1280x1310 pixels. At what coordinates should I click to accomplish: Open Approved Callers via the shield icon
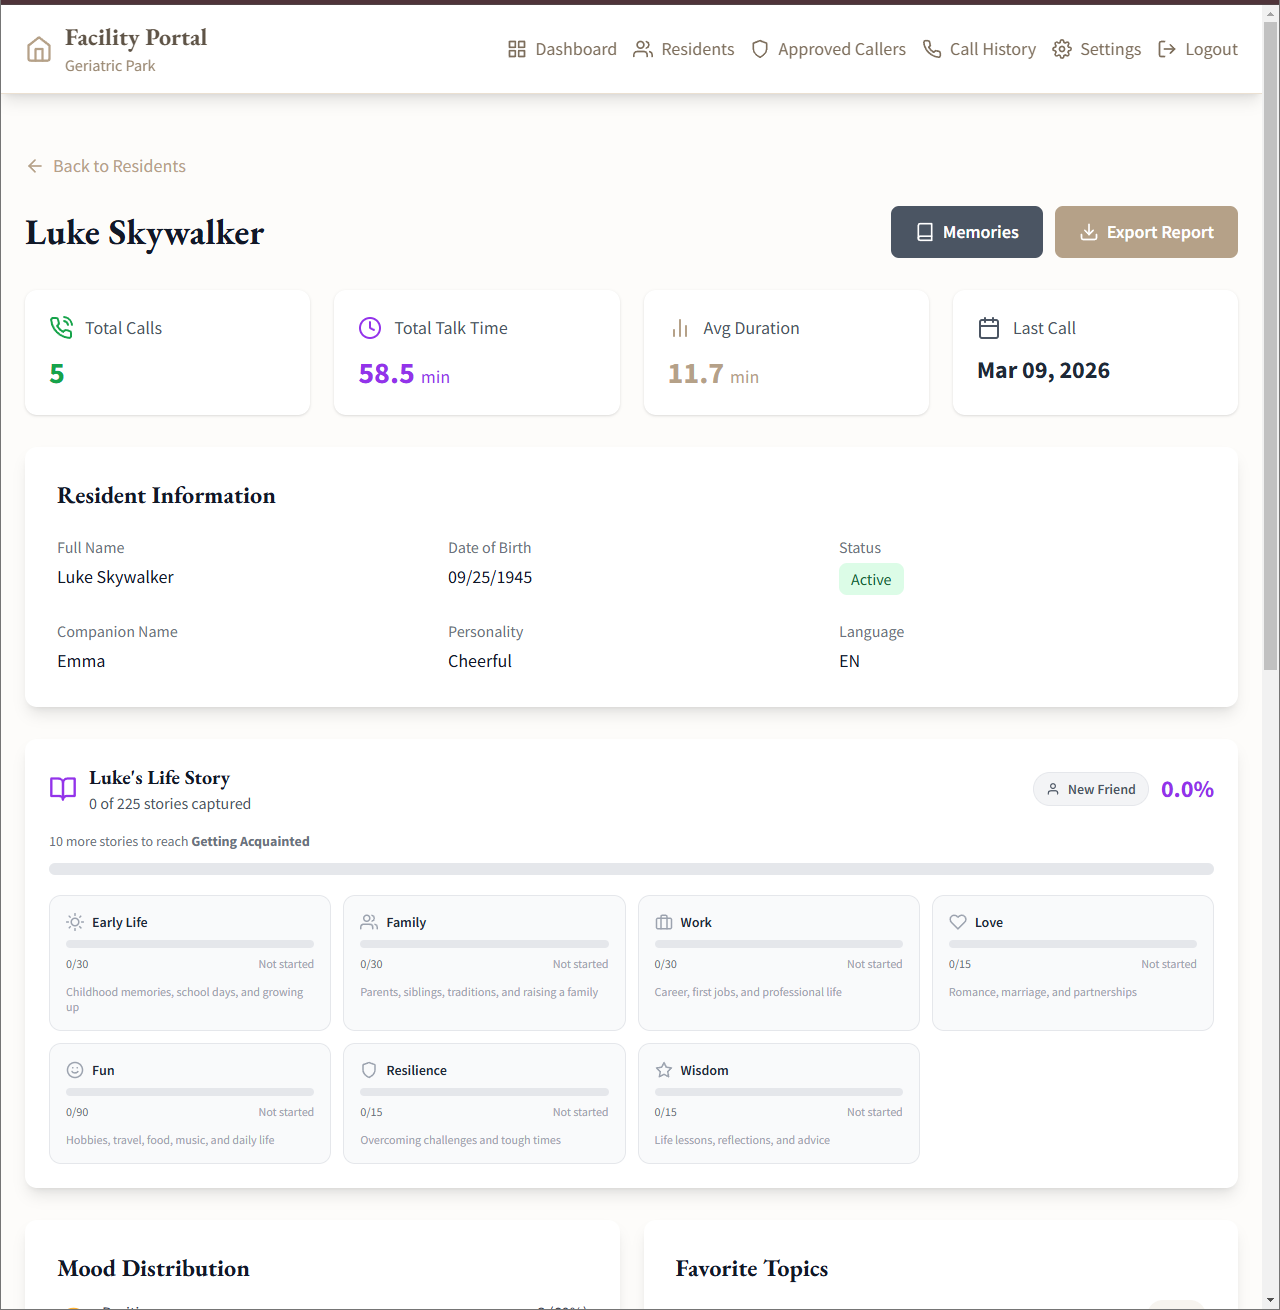click(x=760, y=48)
